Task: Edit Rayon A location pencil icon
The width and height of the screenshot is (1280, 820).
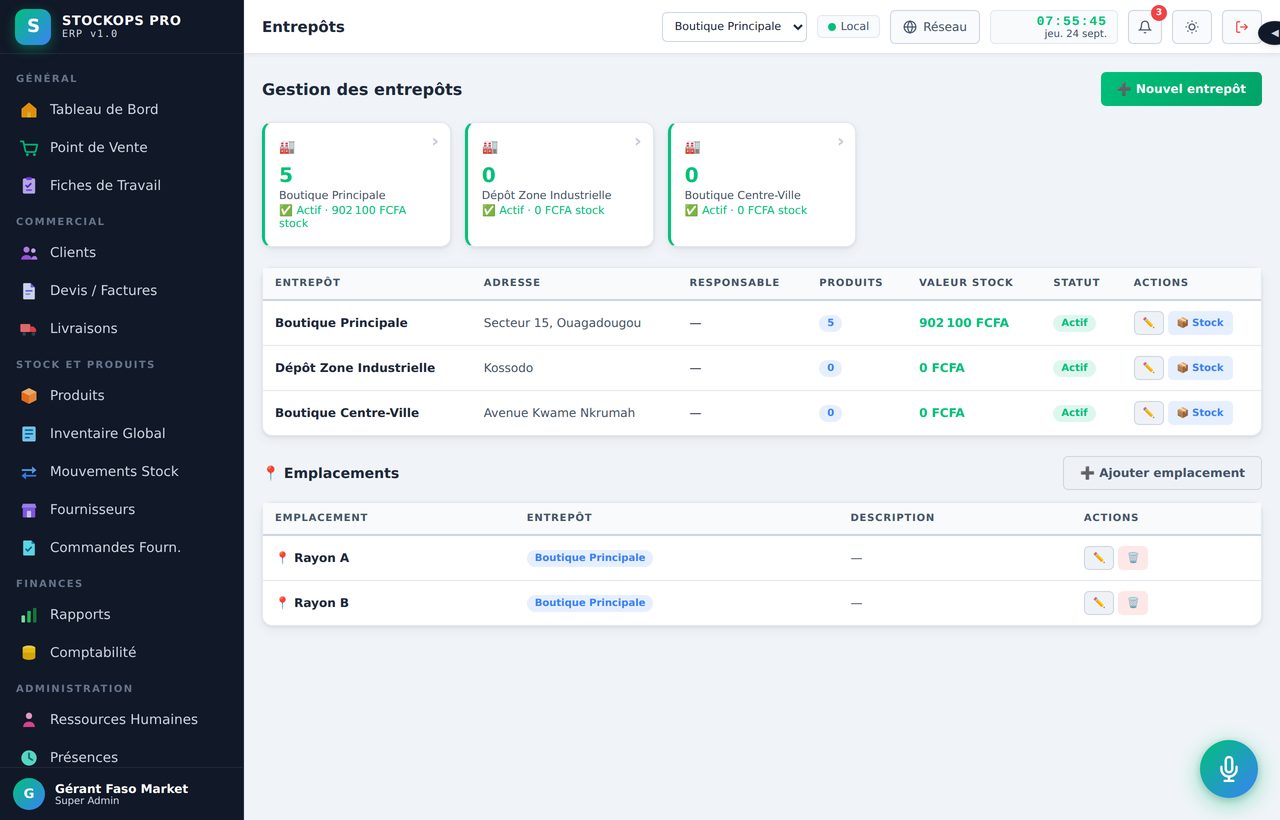Action: (x=1099, y=558)
